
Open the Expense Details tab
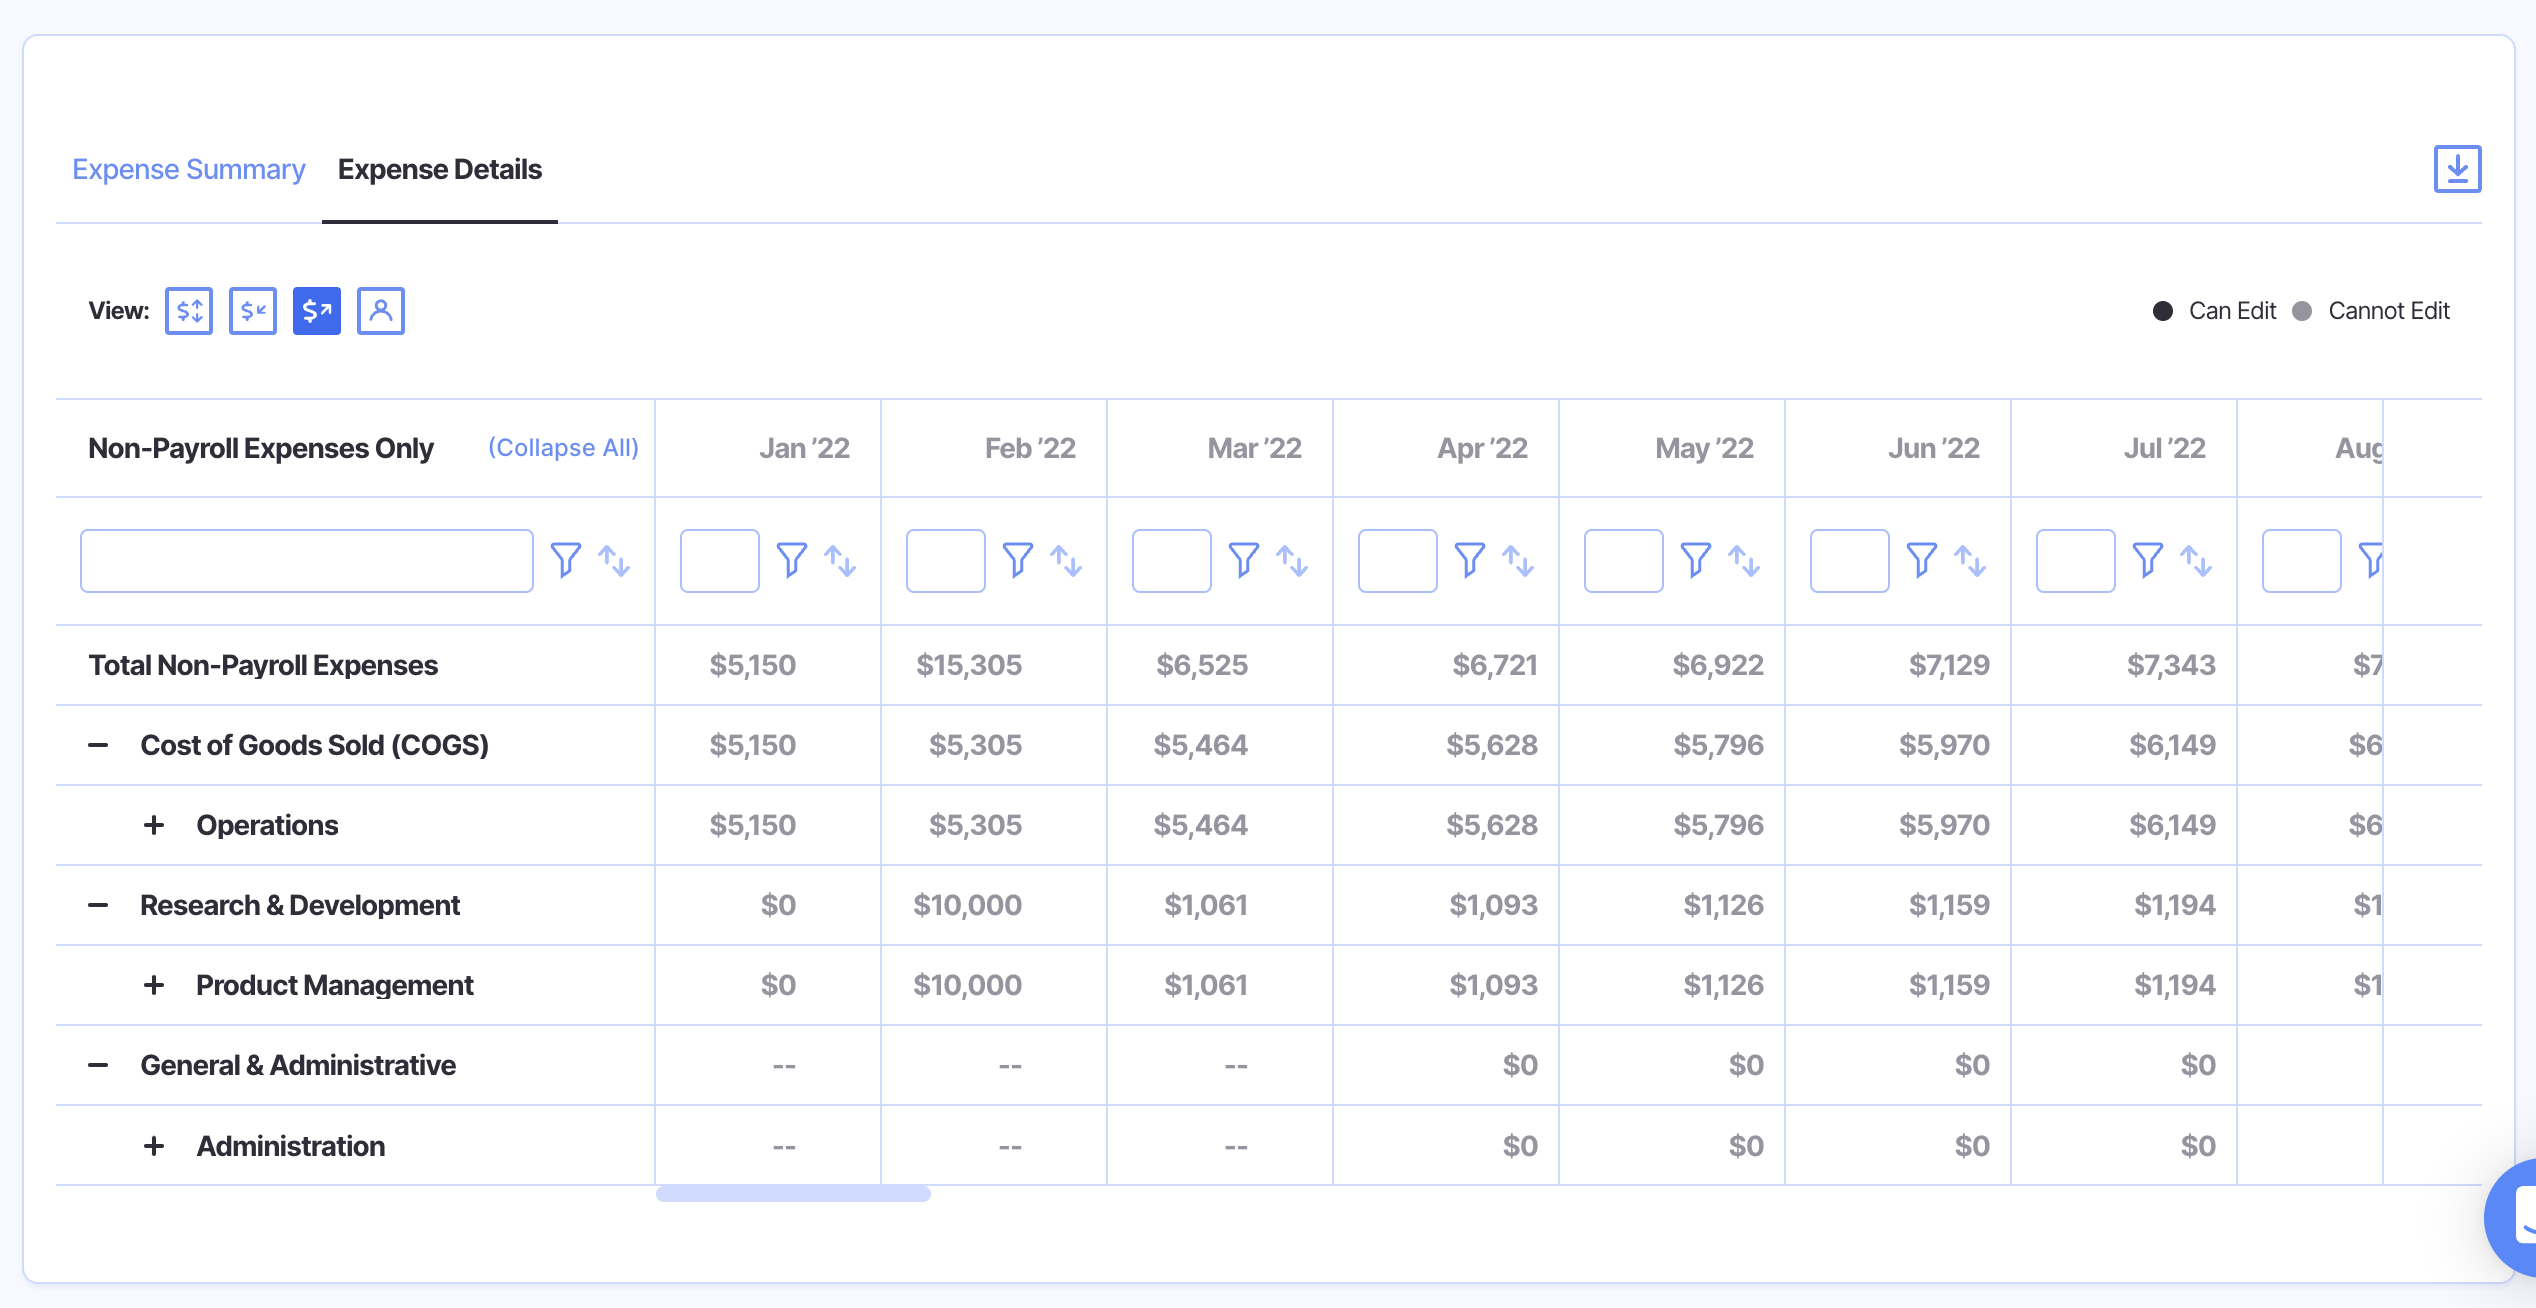[x=440, y=169]
